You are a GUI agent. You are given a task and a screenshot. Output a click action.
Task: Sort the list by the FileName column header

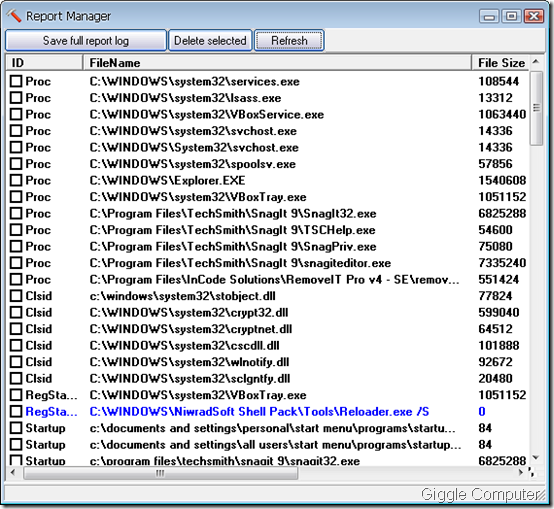pos(277,63)
